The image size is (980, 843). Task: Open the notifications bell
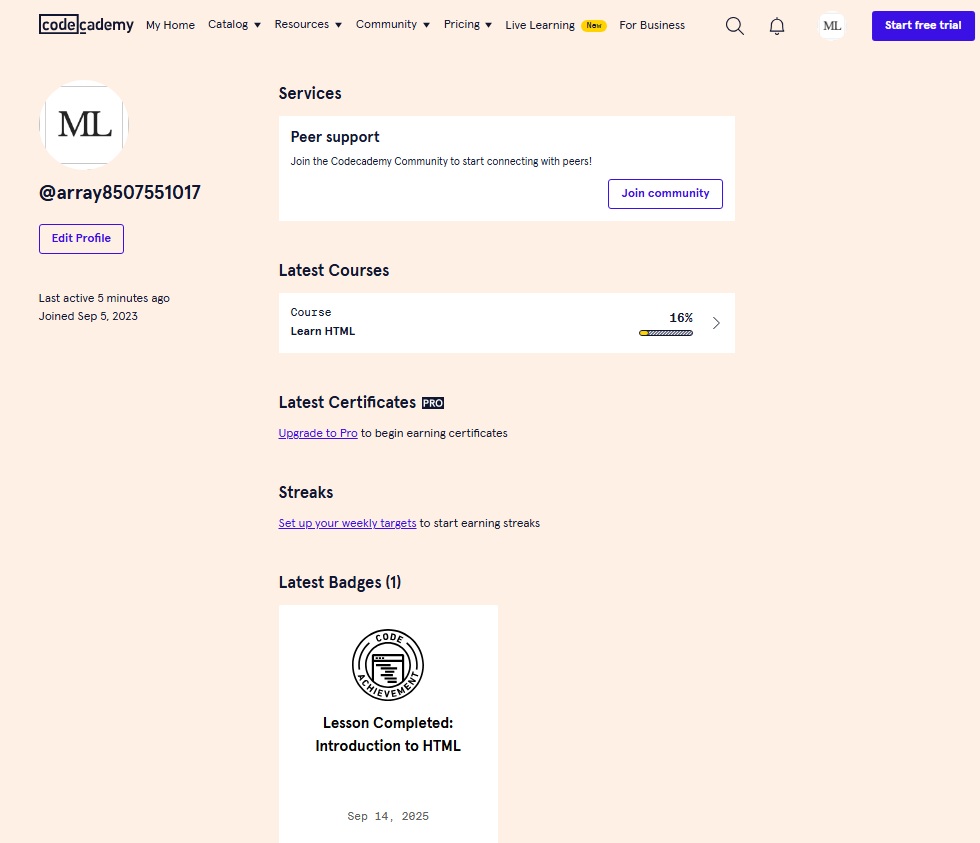(777, 26)
